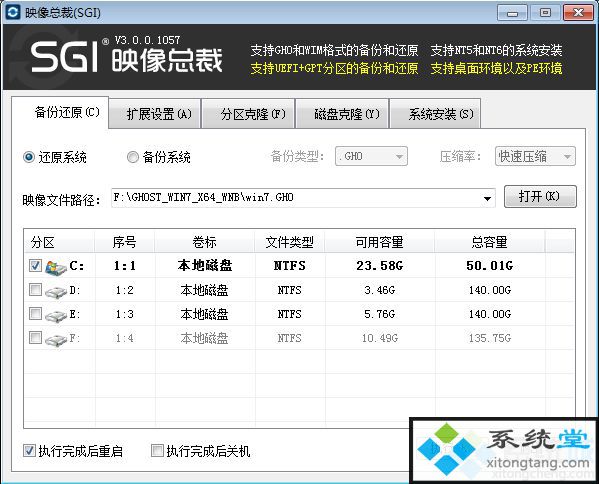Close the 映像总裁 window
This screenshot has width=599, height=484.
[x=578, y=13]
